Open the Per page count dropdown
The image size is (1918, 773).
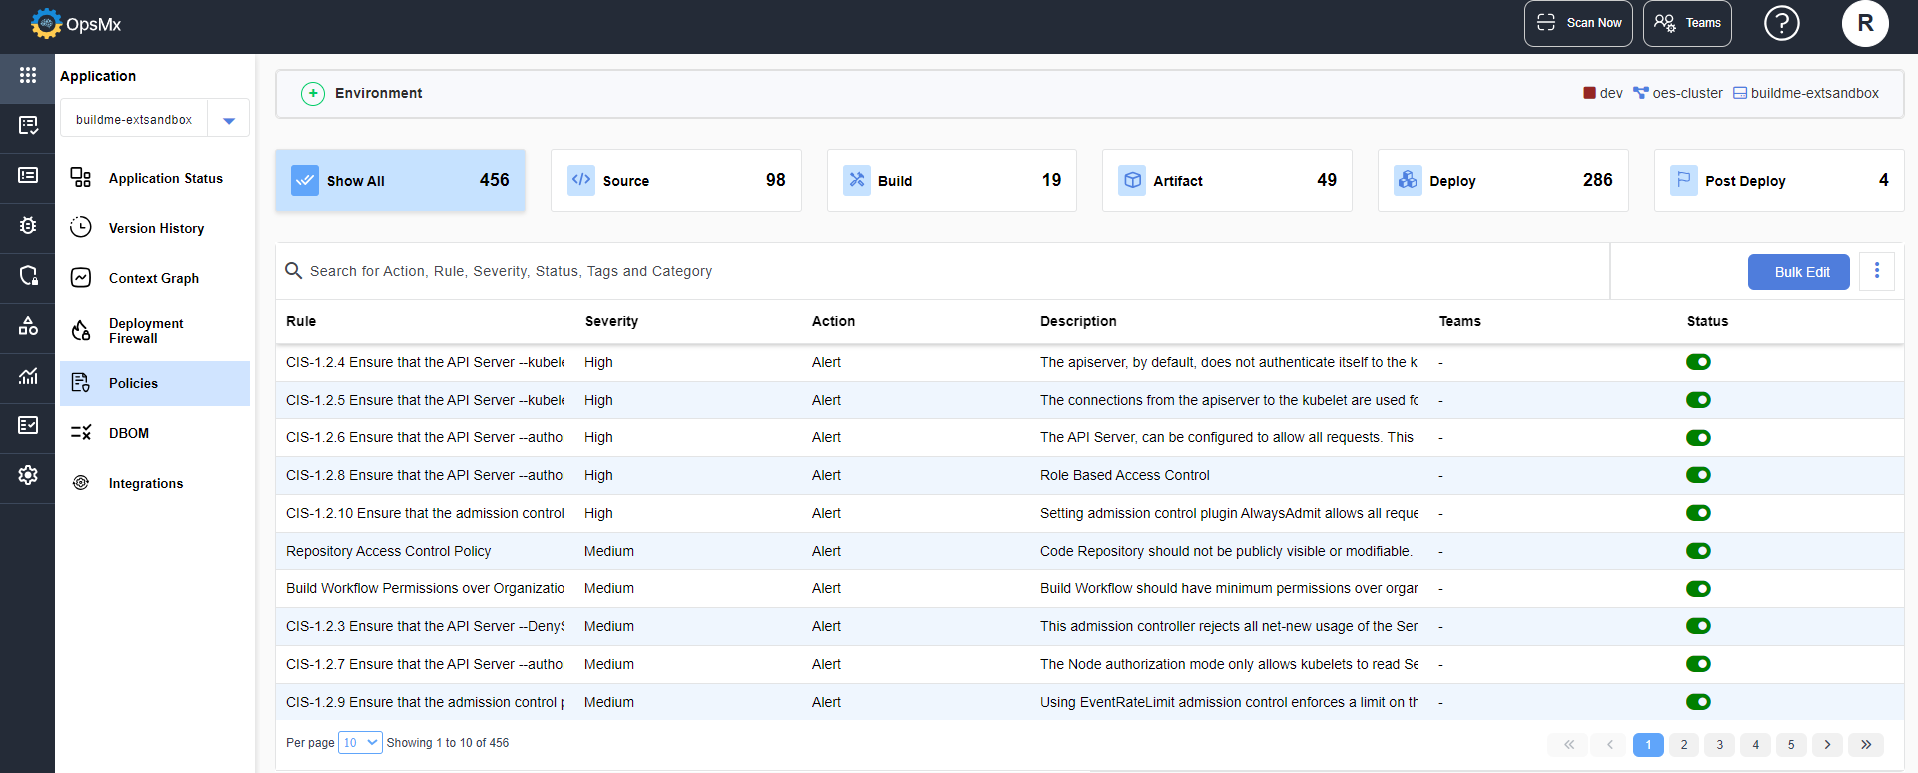(x=360, y=743)
